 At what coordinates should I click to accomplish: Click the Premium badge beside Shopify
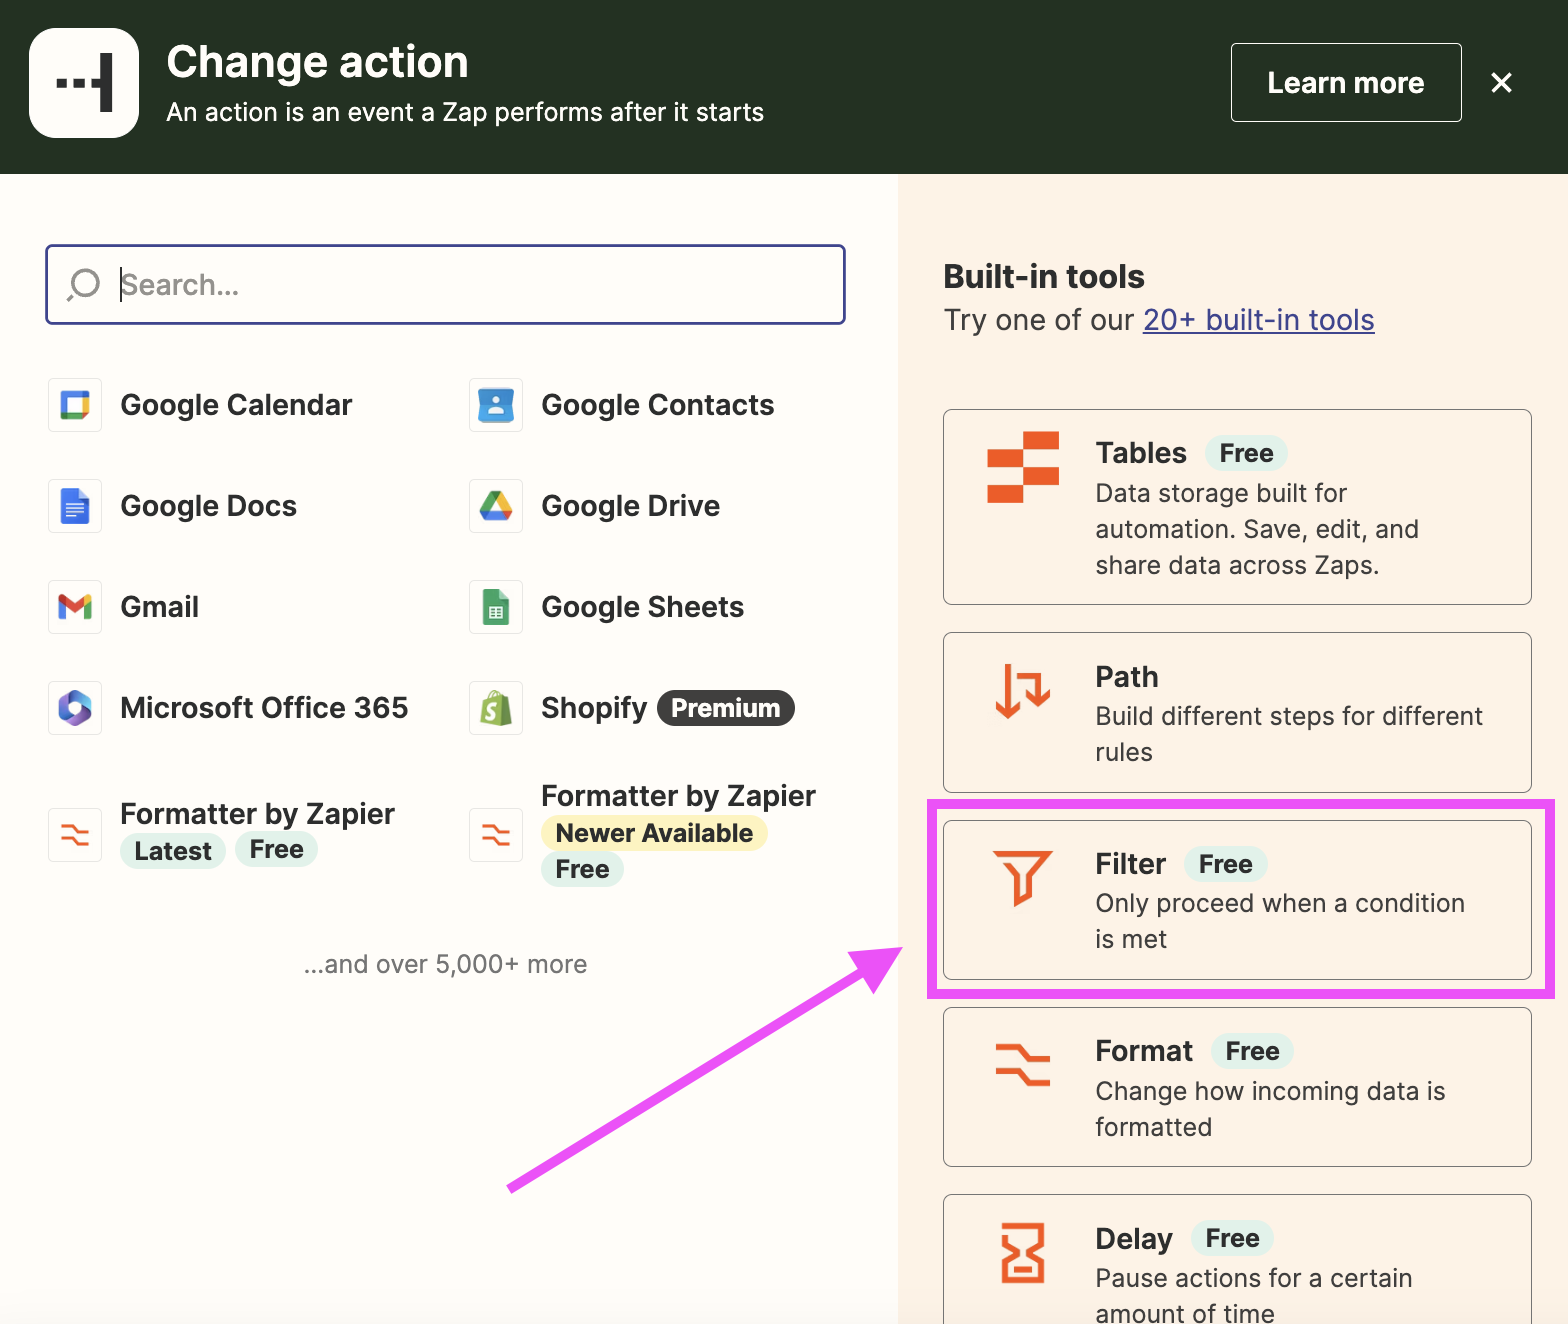[725, 708]
